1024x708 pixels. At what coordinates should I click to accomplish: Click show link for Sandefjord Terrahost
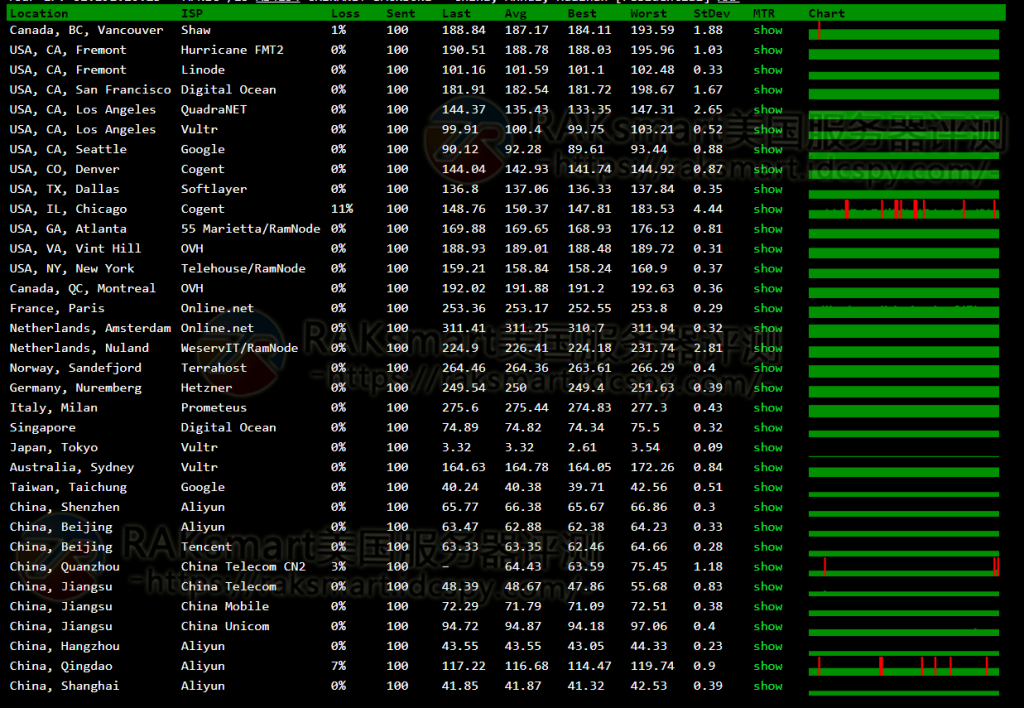768,368
